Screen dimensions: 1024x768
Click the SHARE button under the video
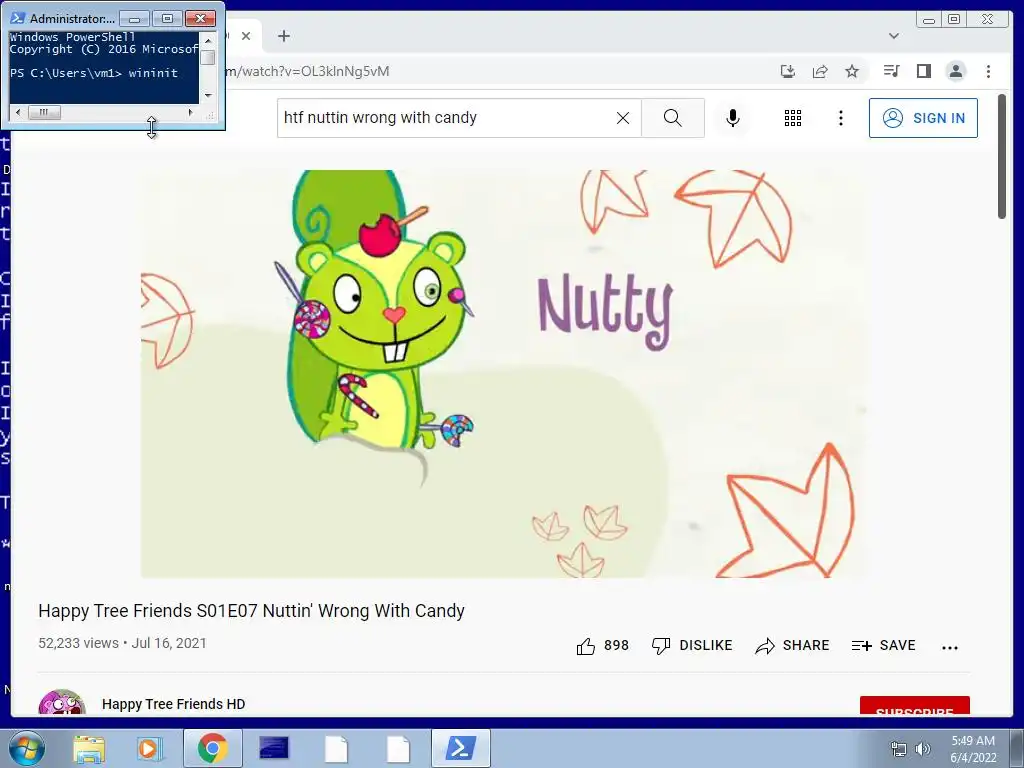point(792,645)
